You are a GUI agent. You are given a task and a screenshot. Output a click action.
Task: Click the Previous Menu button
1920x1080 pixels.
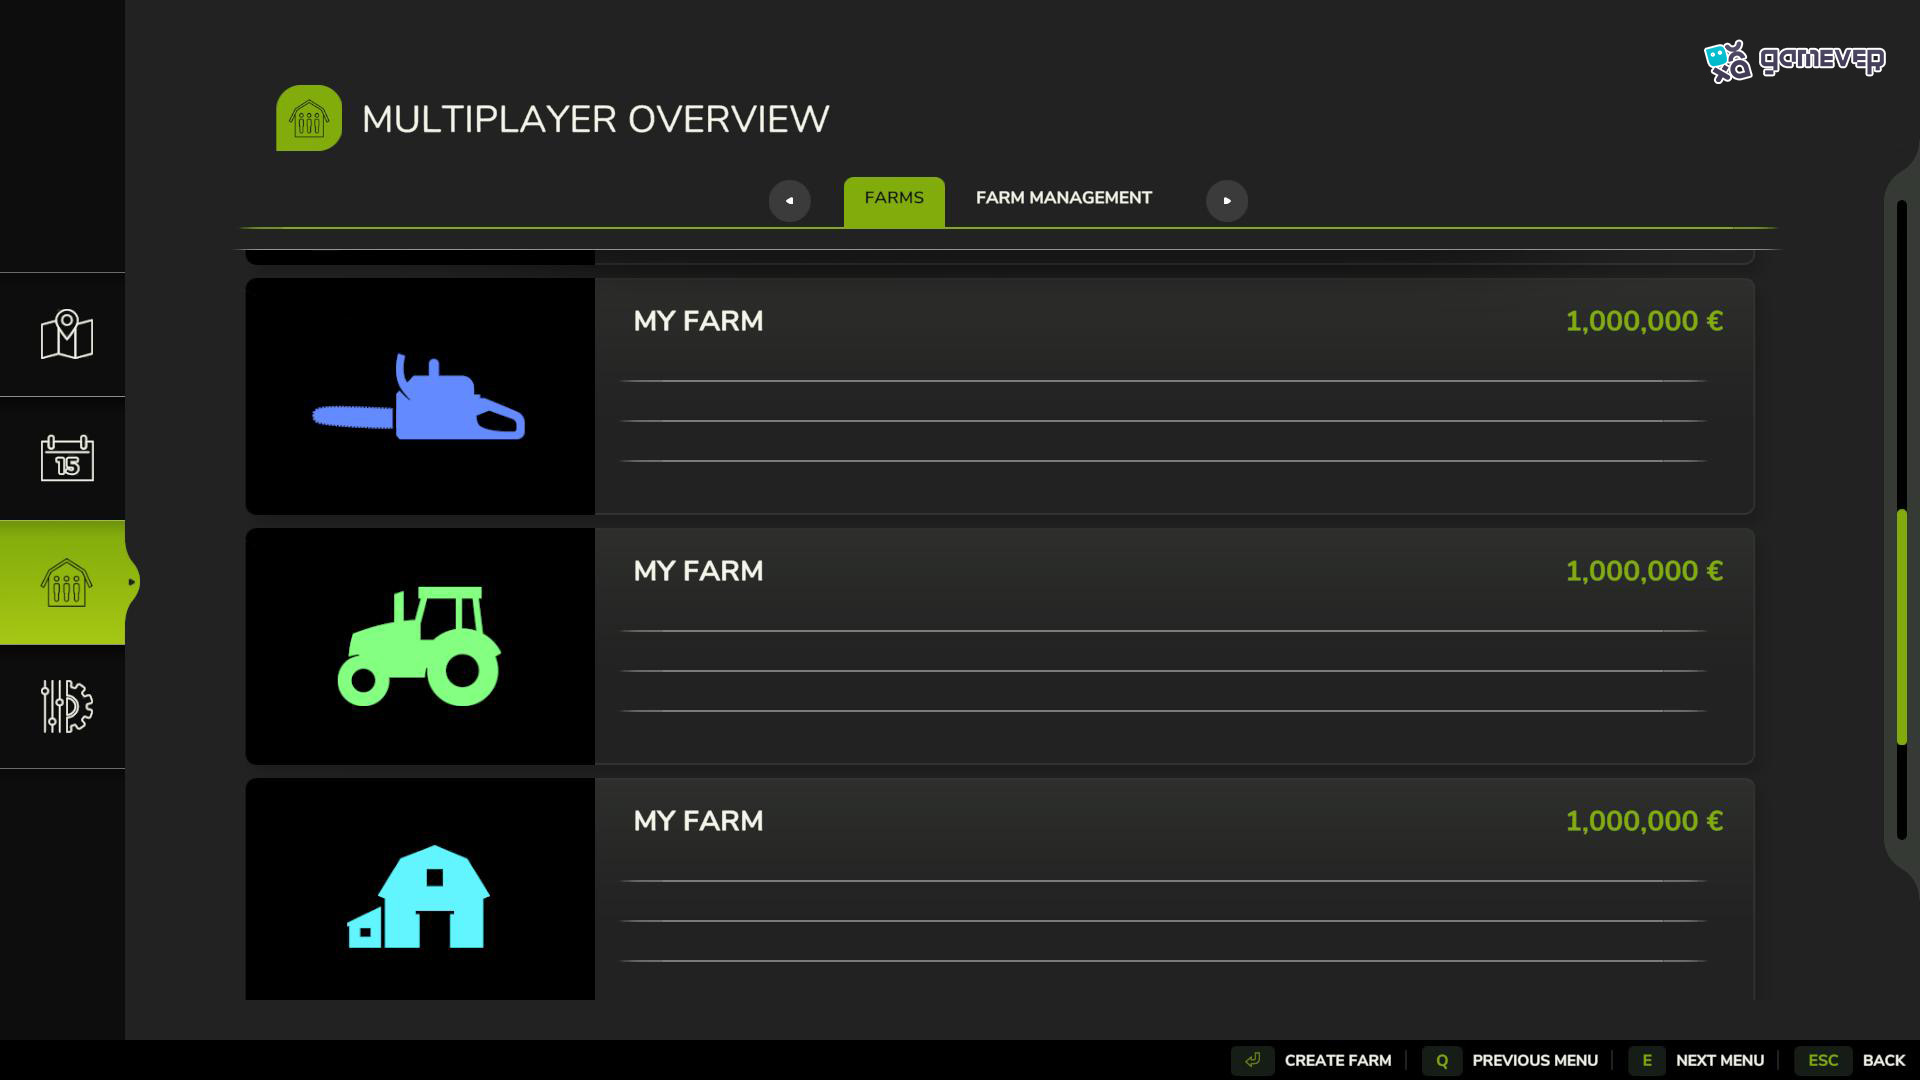pyautogui.click(x=1535, y=1060)
